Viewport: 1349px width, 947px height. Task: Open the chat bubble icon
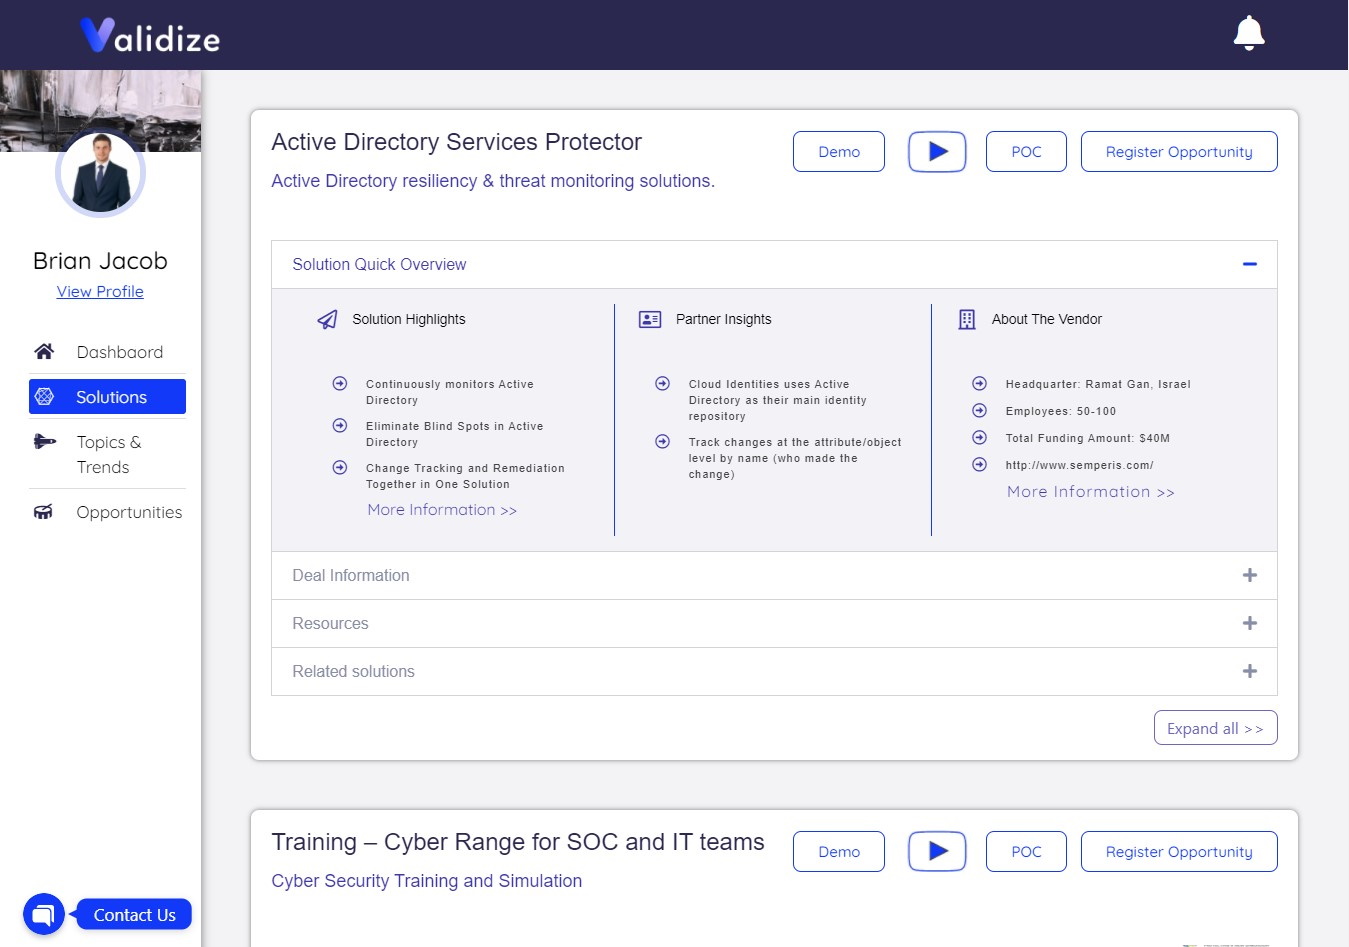(x=44, y=914)
